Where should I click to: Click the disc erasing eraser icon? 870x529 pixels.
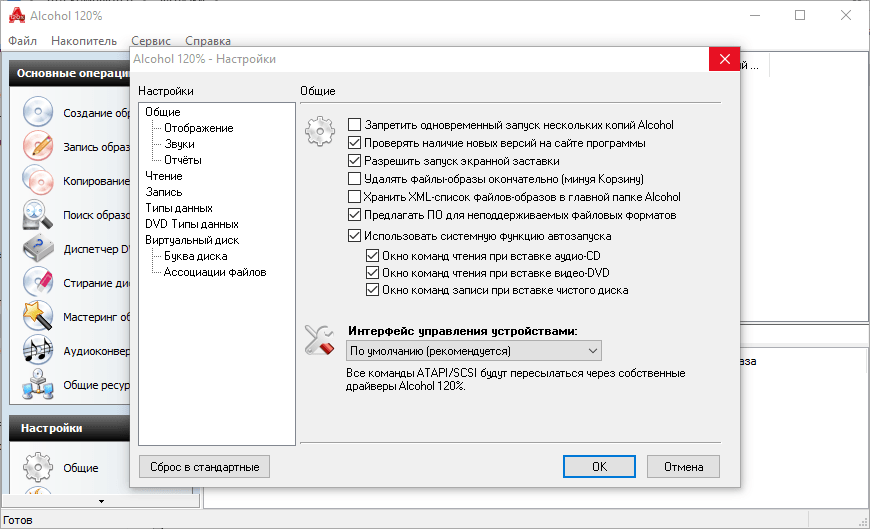[38, 283]
